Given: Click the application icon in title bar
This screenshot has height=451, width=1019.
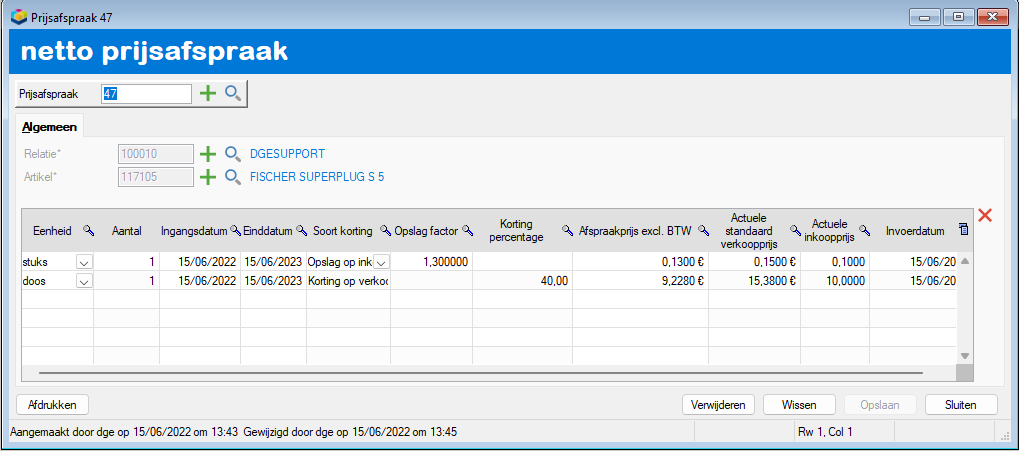Looking at the screenshot, I should click(x=19, y=17).
